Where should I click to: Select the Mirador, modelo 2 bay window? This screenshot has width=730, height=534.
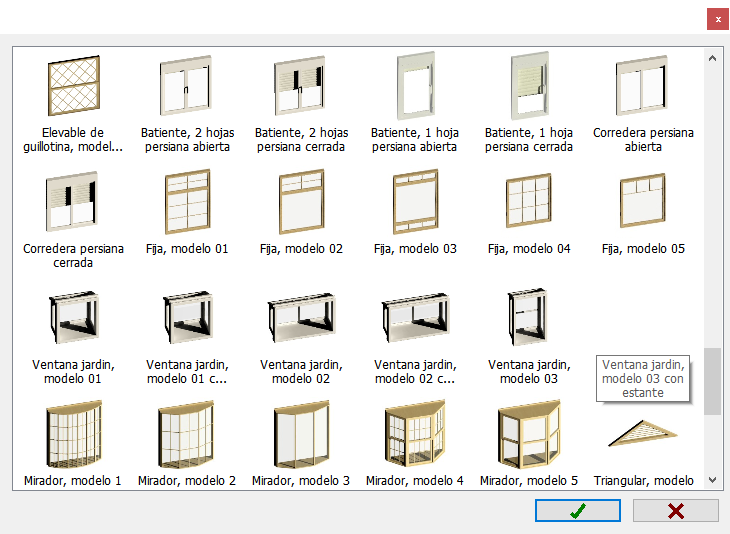[186, 434]
